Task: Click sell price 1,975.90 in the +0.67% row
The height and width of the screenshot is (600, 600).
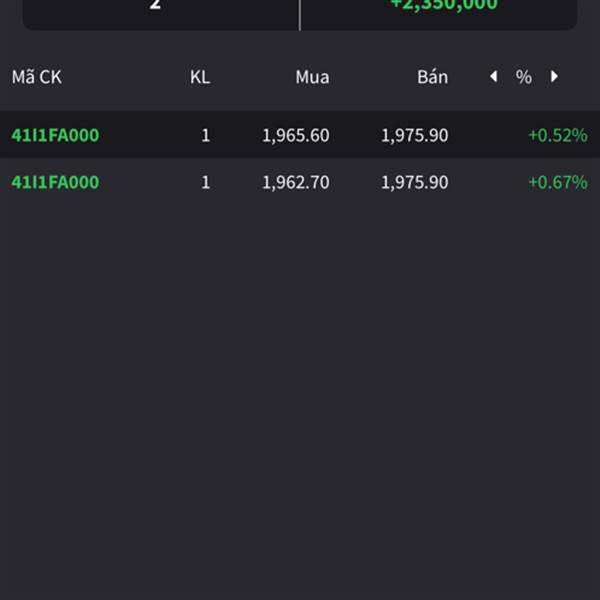Action: point(414,182)
